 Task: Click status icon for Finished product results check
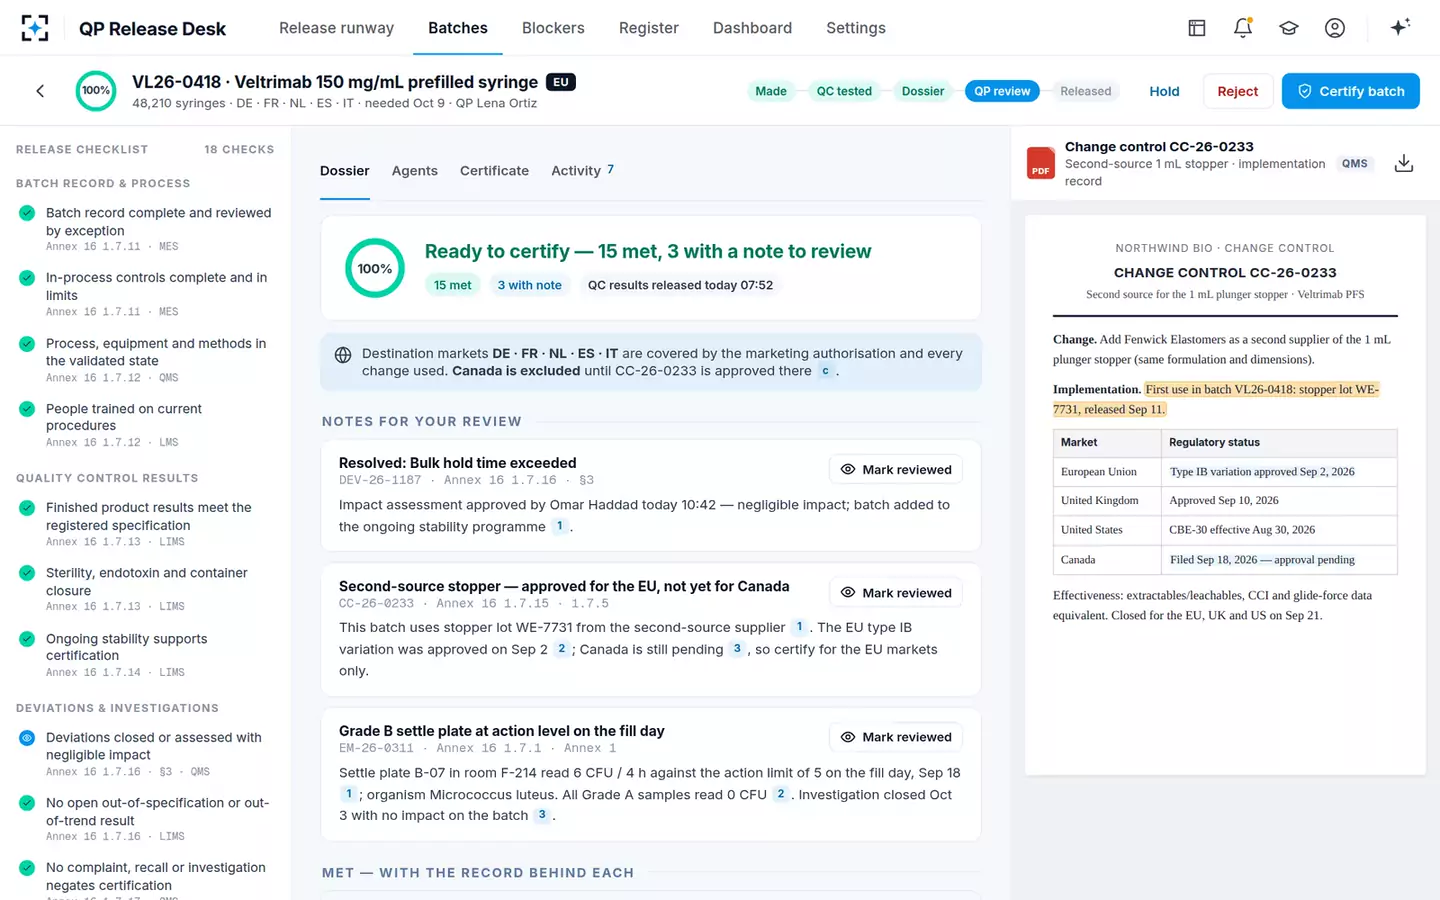coord(27,508)
